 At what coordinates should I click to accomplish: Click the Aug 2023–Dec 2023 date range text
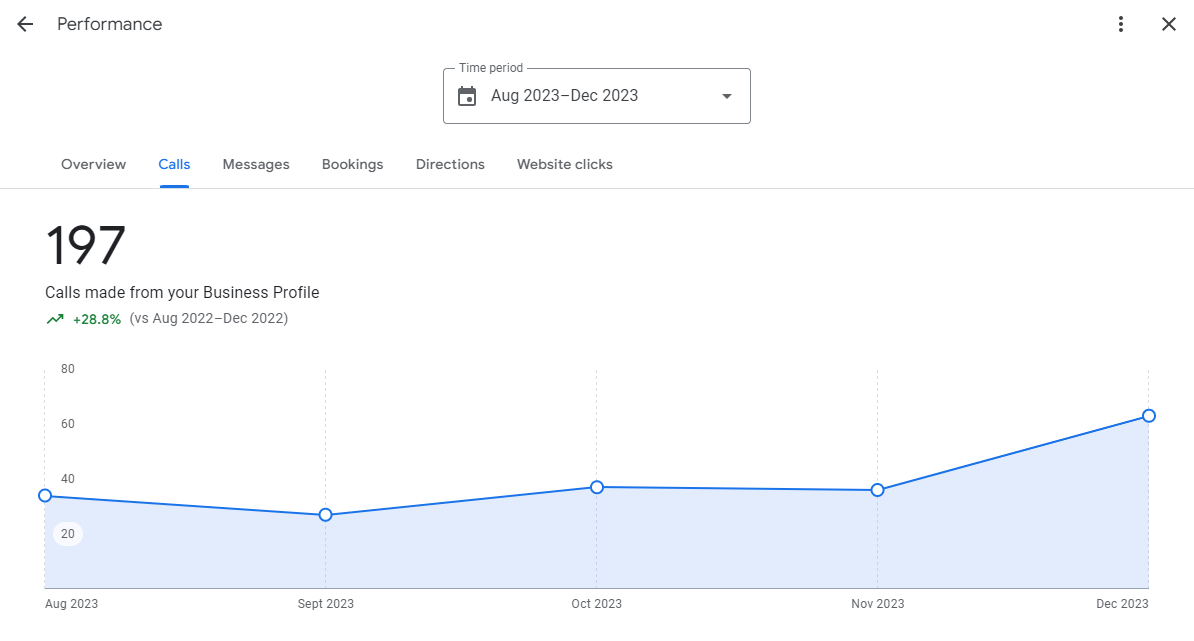(x=564, y=96)
